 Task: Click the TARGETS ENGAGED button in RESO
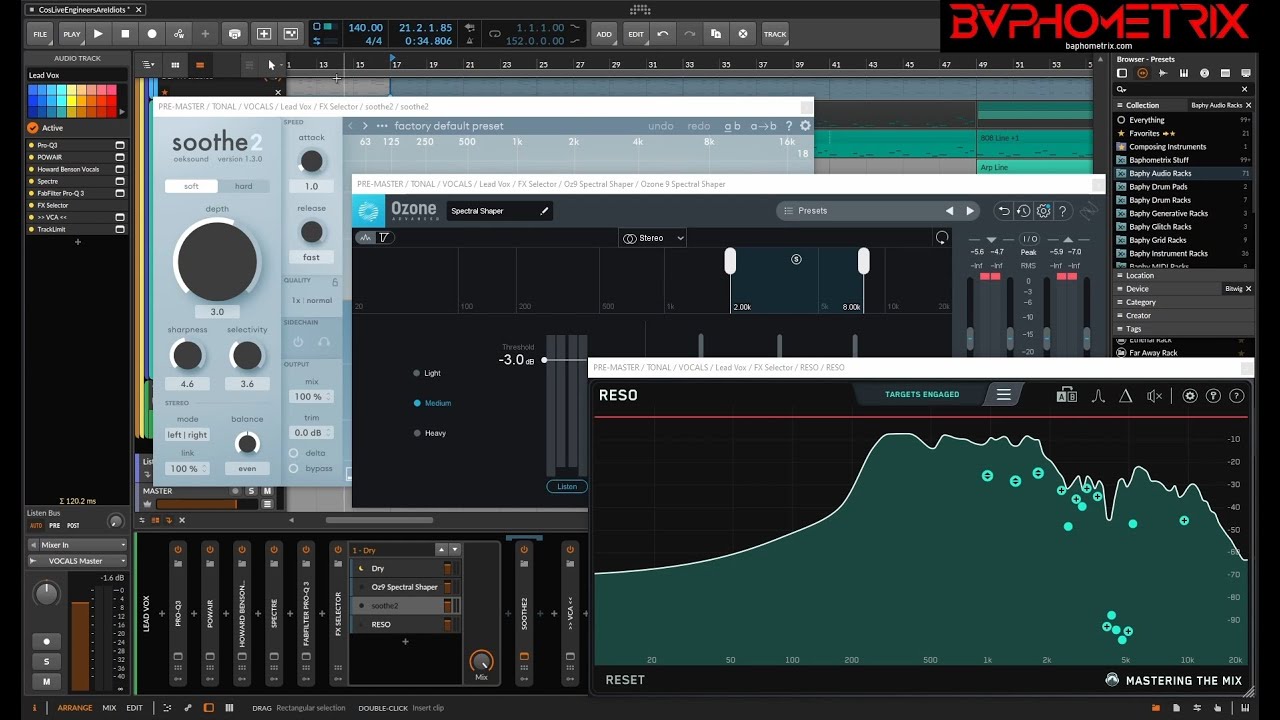pyautogui.click(x=921, y=395)
